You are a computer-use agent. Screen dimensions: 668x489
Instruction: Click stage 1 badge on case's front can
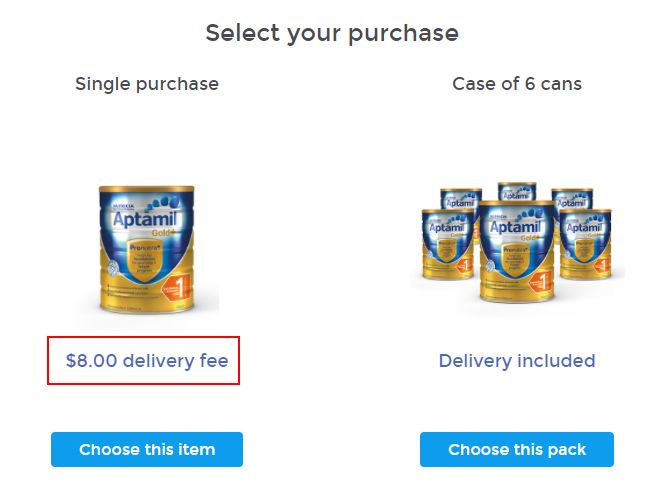pos(541,284)
